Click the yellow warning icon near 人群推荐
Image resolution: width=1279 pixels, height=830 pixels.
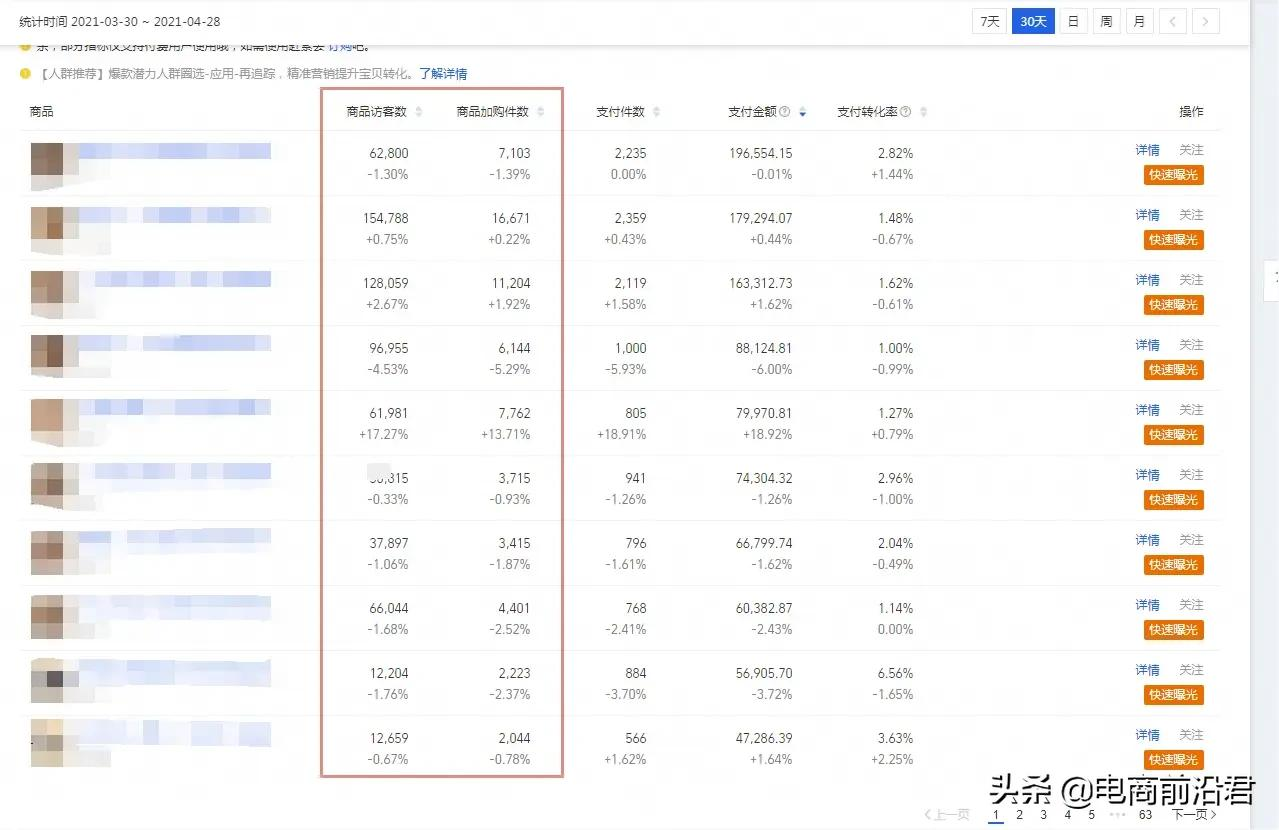[x=24, y=73]
